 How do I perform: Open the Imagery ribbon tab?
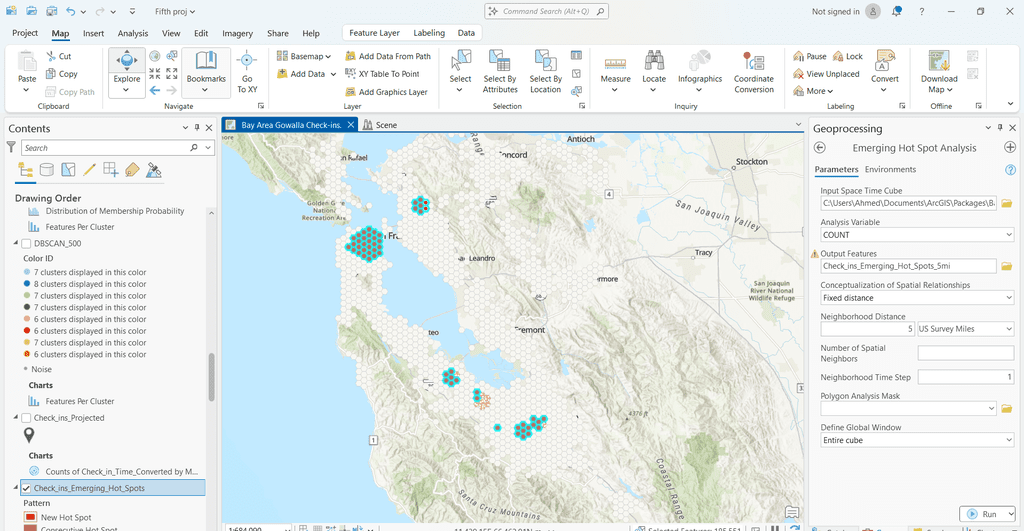pyautogui.click(x=237, y=33)
